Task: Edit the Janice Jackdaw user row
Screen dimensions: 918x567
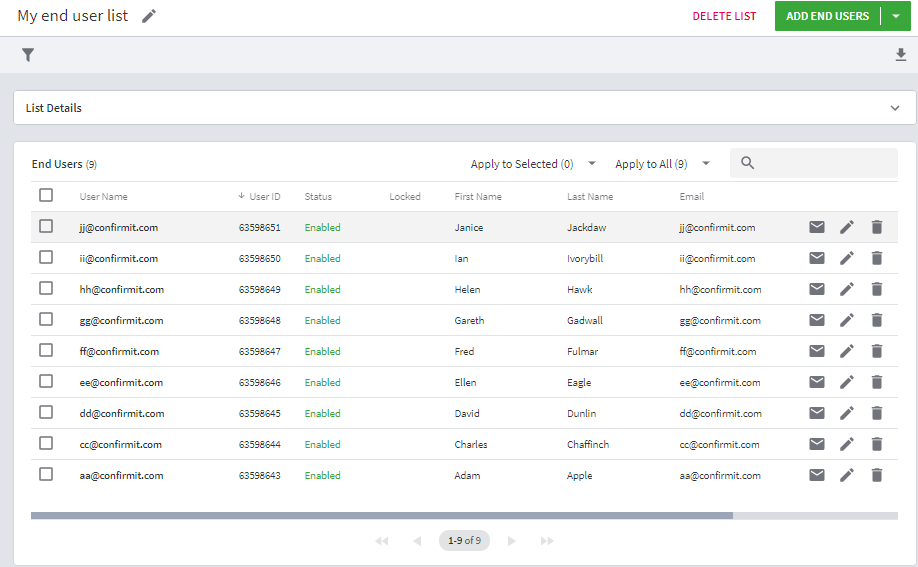Action: pos(847,227)
